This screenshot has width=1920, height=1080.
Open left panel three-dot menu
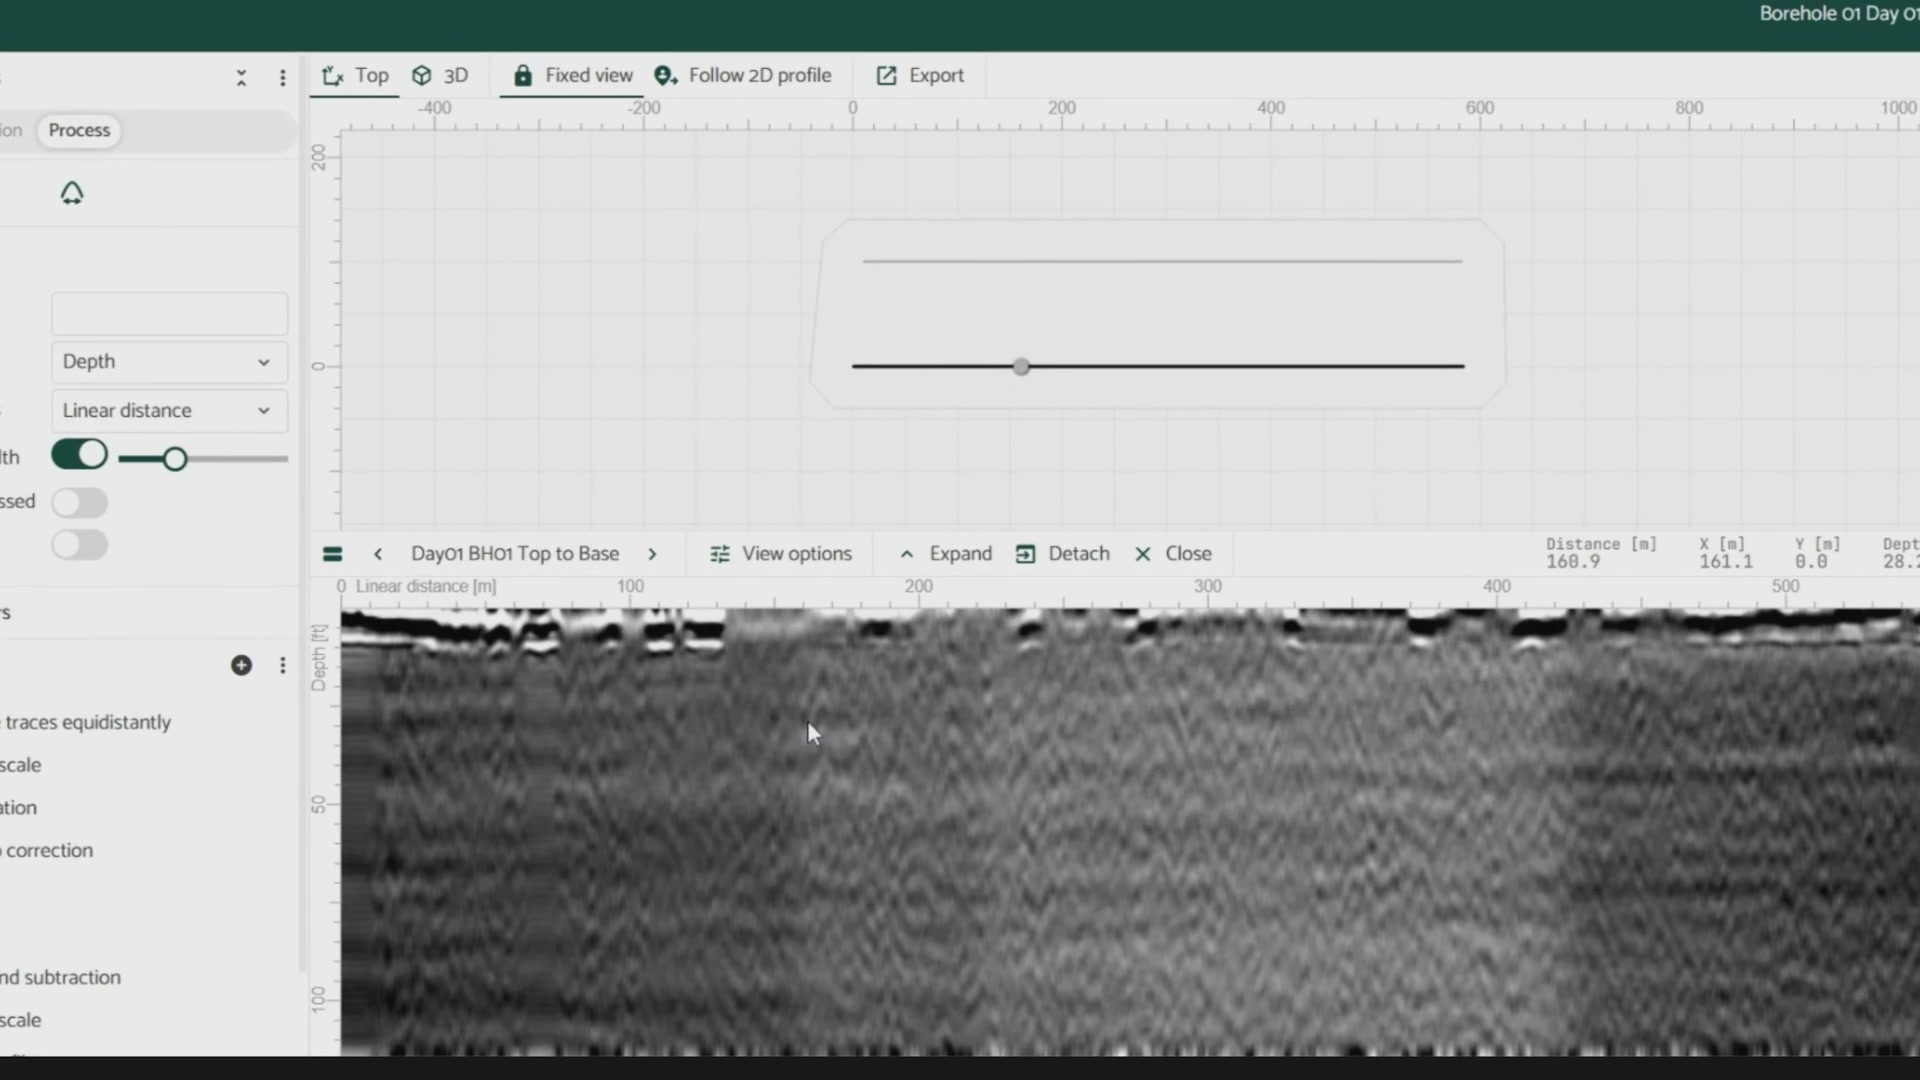click(282, 78)
